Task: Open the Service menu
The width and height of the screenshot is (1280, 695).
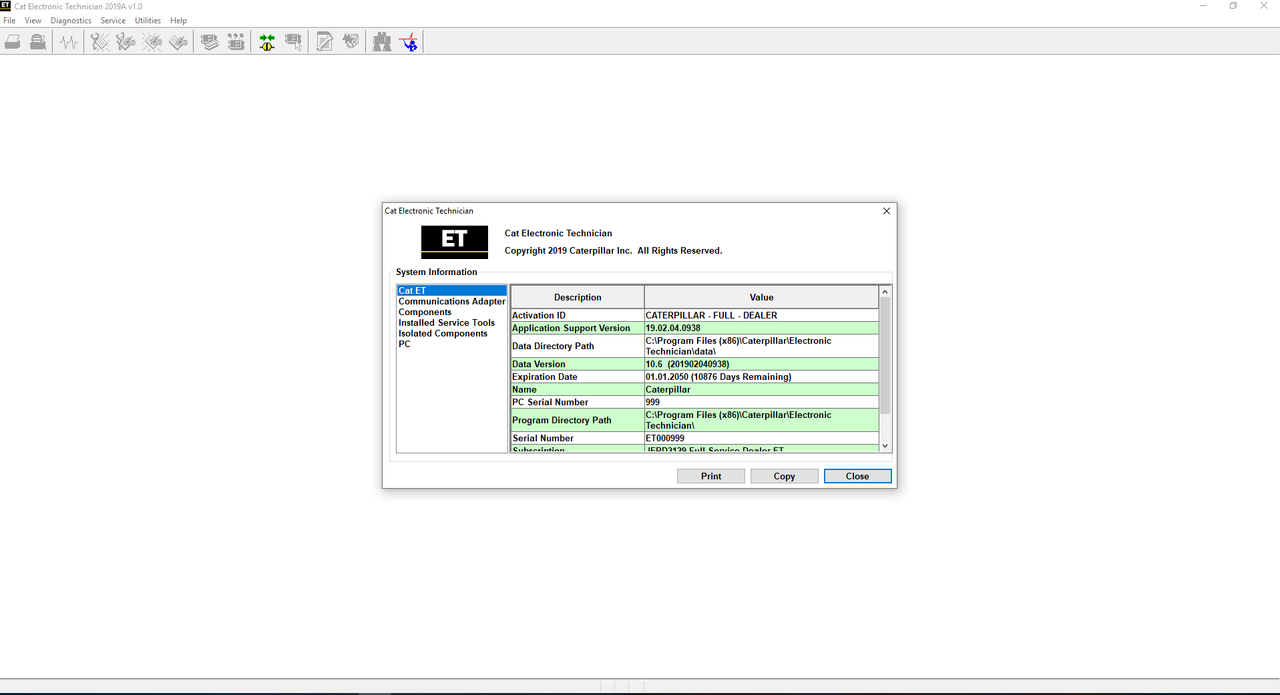Action: pyautogui.click(x=113, y=20)
